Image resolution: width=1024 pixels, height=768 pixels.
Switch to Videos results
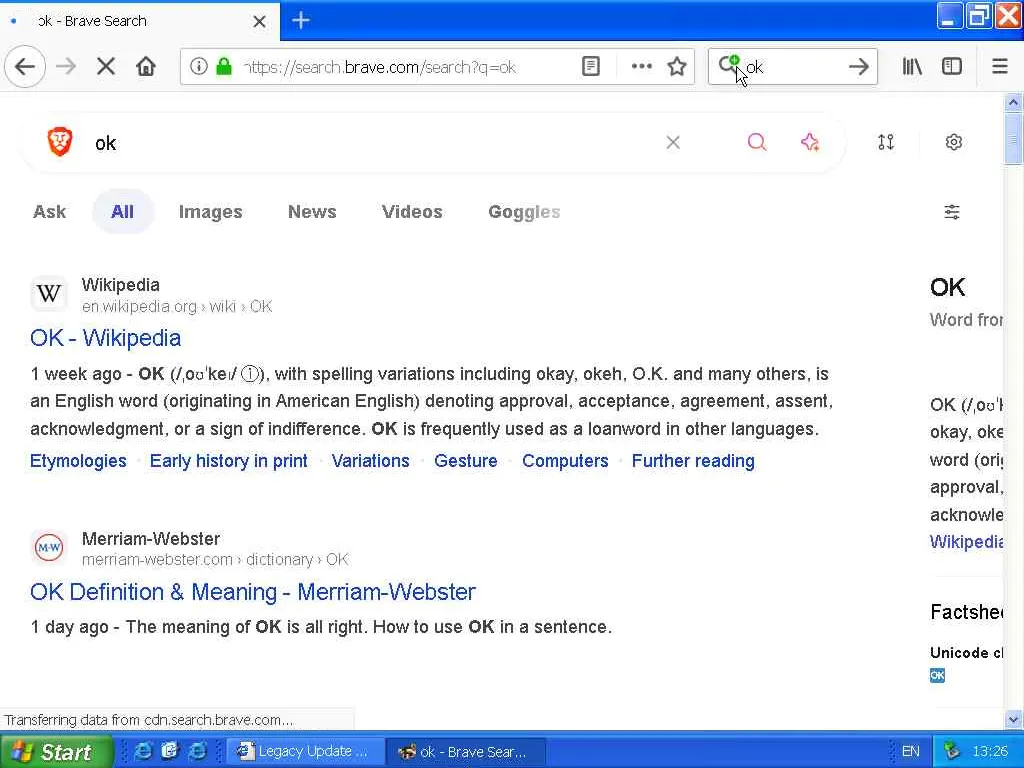[412, 212]
